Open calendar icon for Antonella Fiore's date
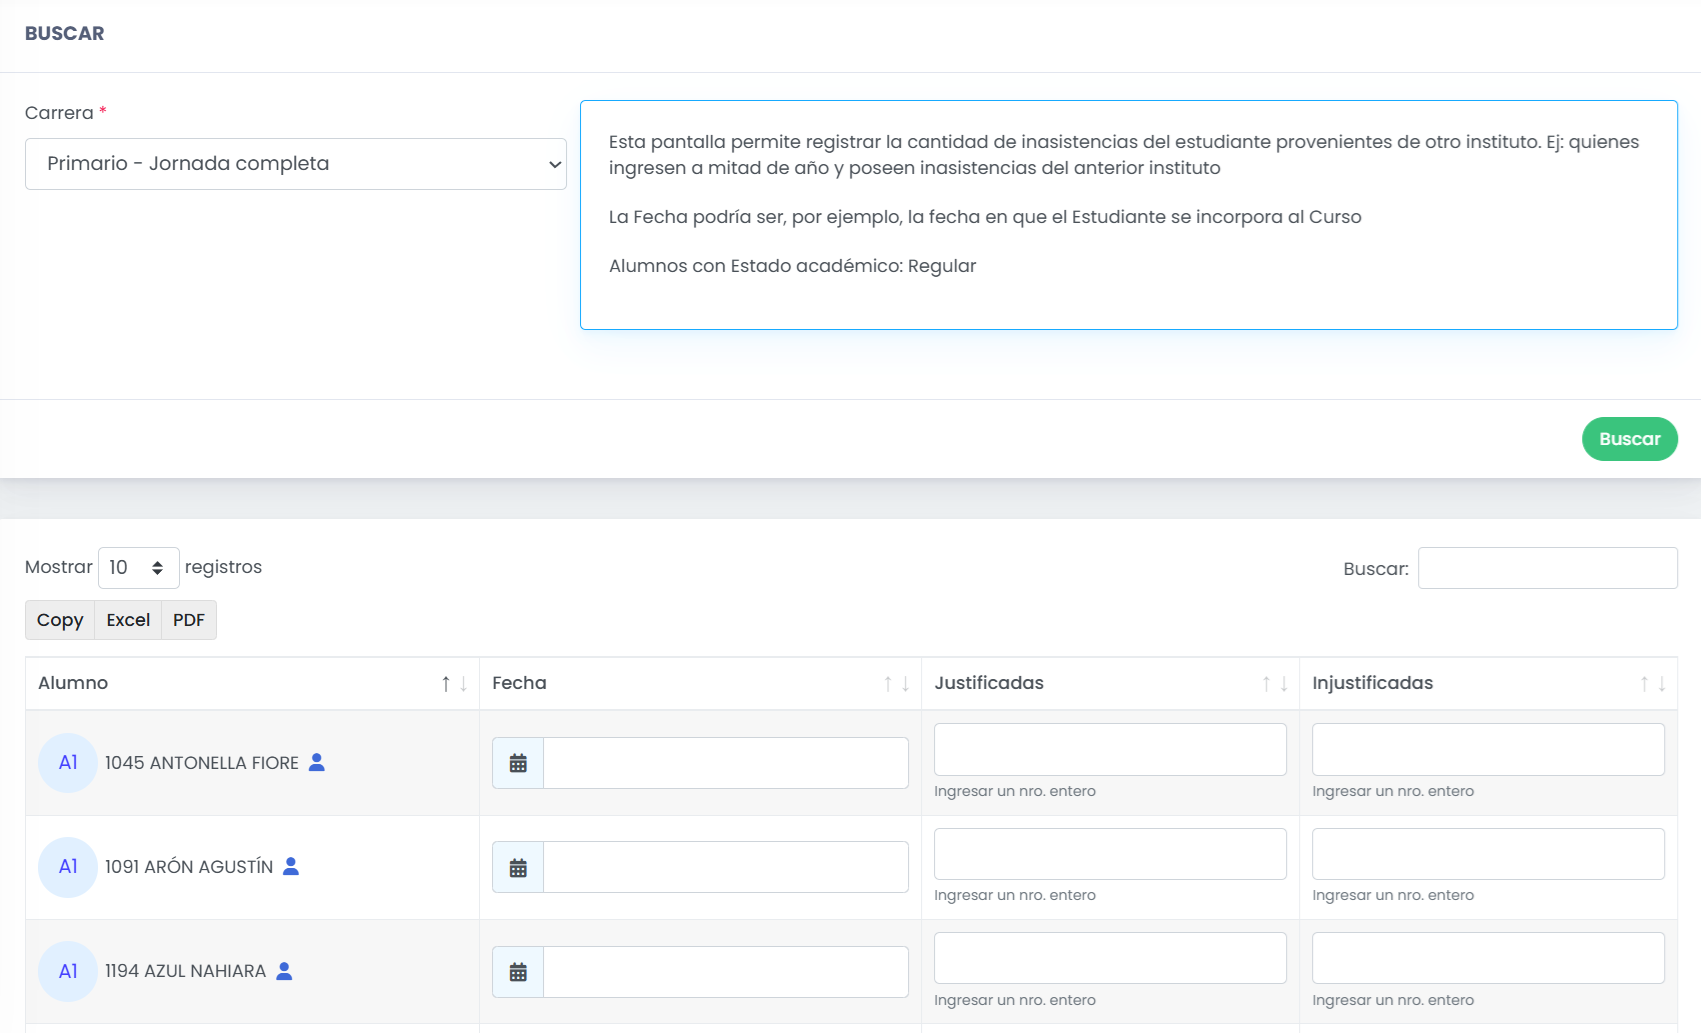The image size is (1701, 1033). point(518,763)
